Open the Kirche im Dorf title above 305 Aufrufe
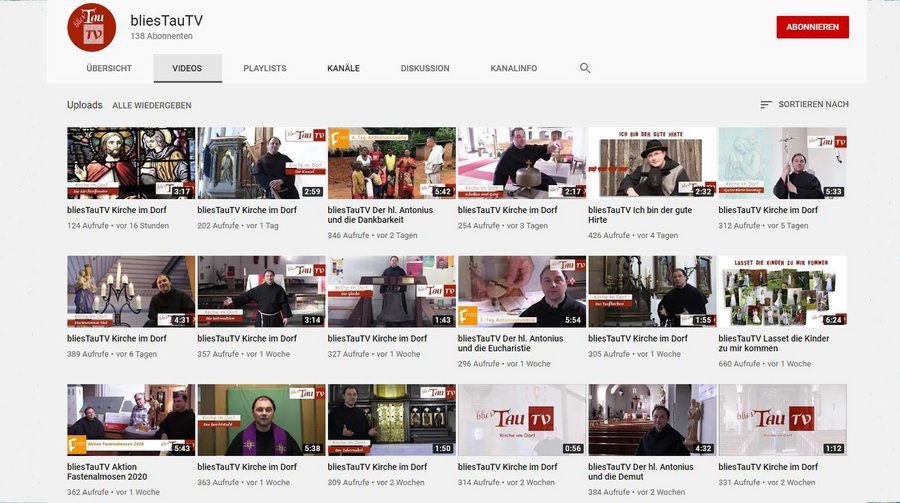Image resolution: width=900 pixels, height=503 pixels. (x=638, y=339)
